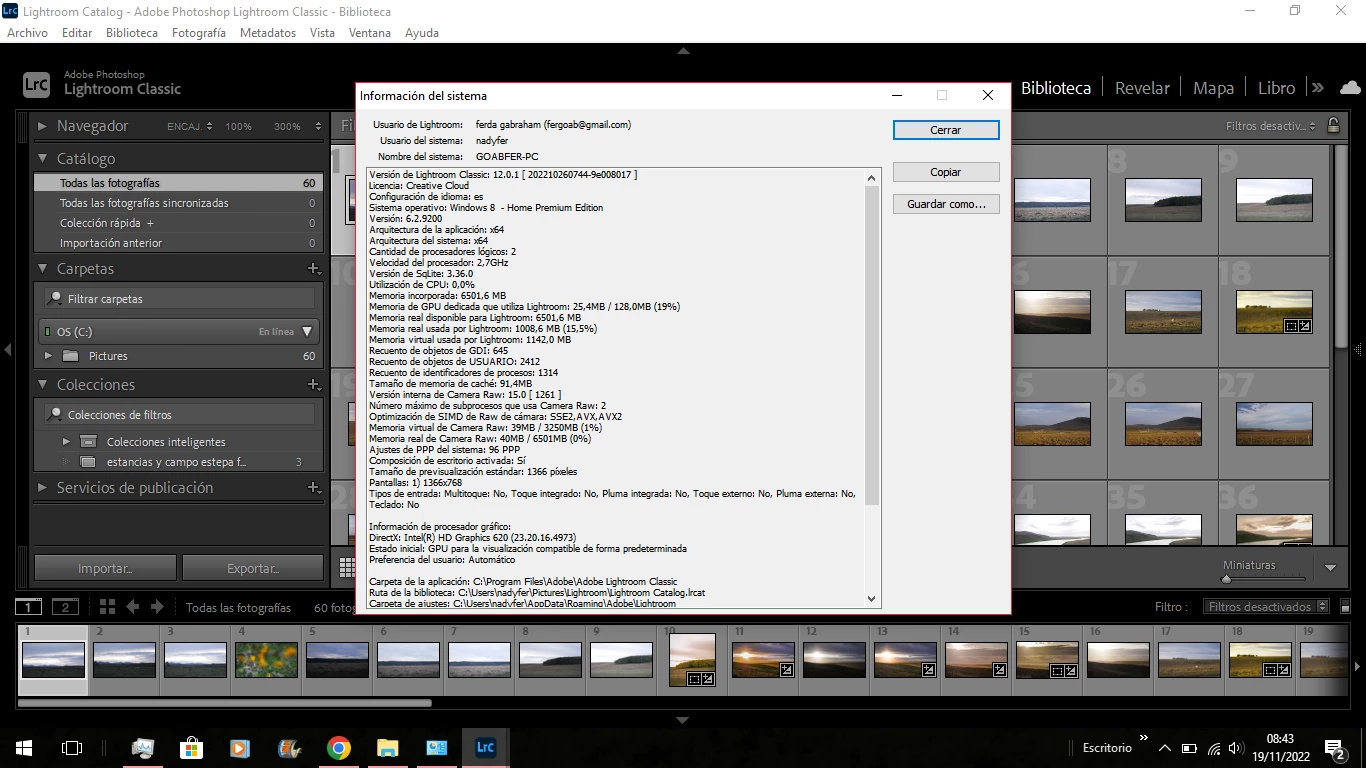The height and width of the screenshot is (768, 1366).
Task: Open Microsoft Store from the taskbar
Action: (x=191, y=747)
